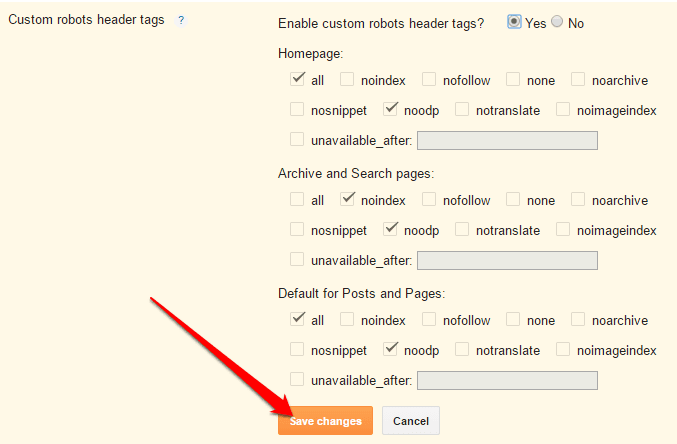Image resolution: width=677 pixels, height=444 pixels.
Task: Check Homepage noimageindex checkbox
Action: (563, 109)
